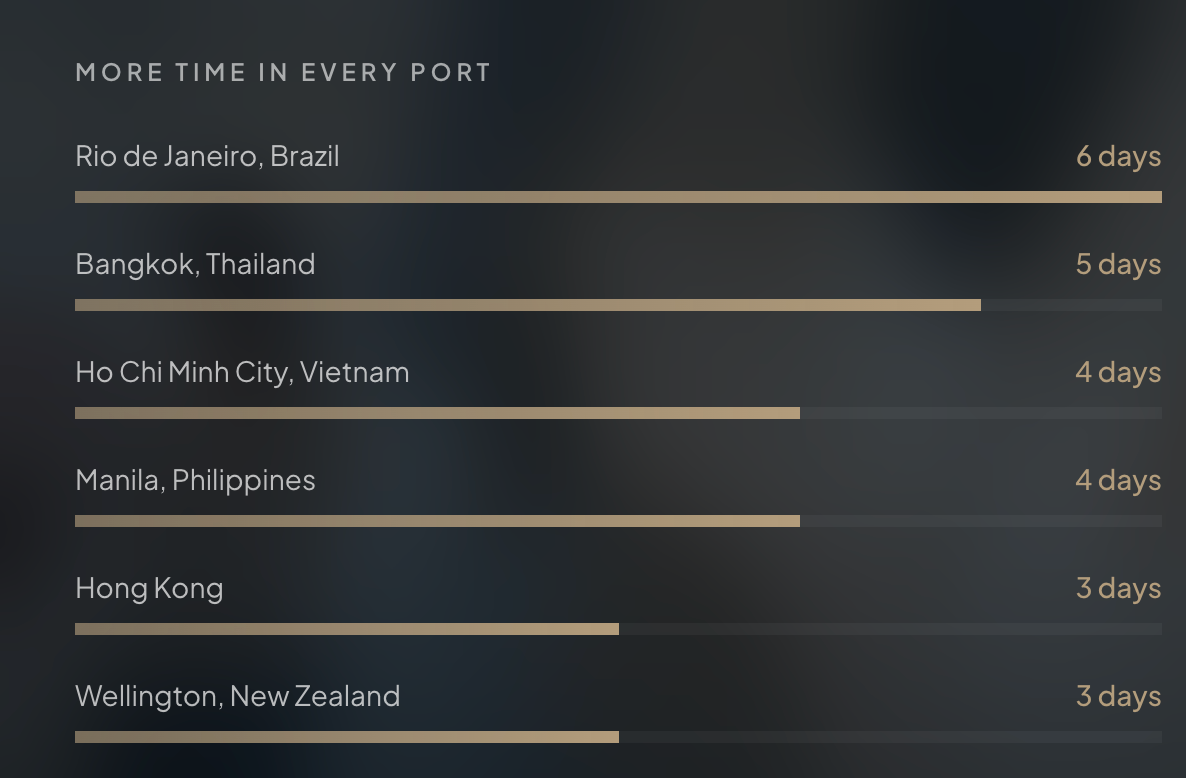Click the '6 days' value for Rio
This screenshot has height=778, width=1186.
click(1119, 157)
